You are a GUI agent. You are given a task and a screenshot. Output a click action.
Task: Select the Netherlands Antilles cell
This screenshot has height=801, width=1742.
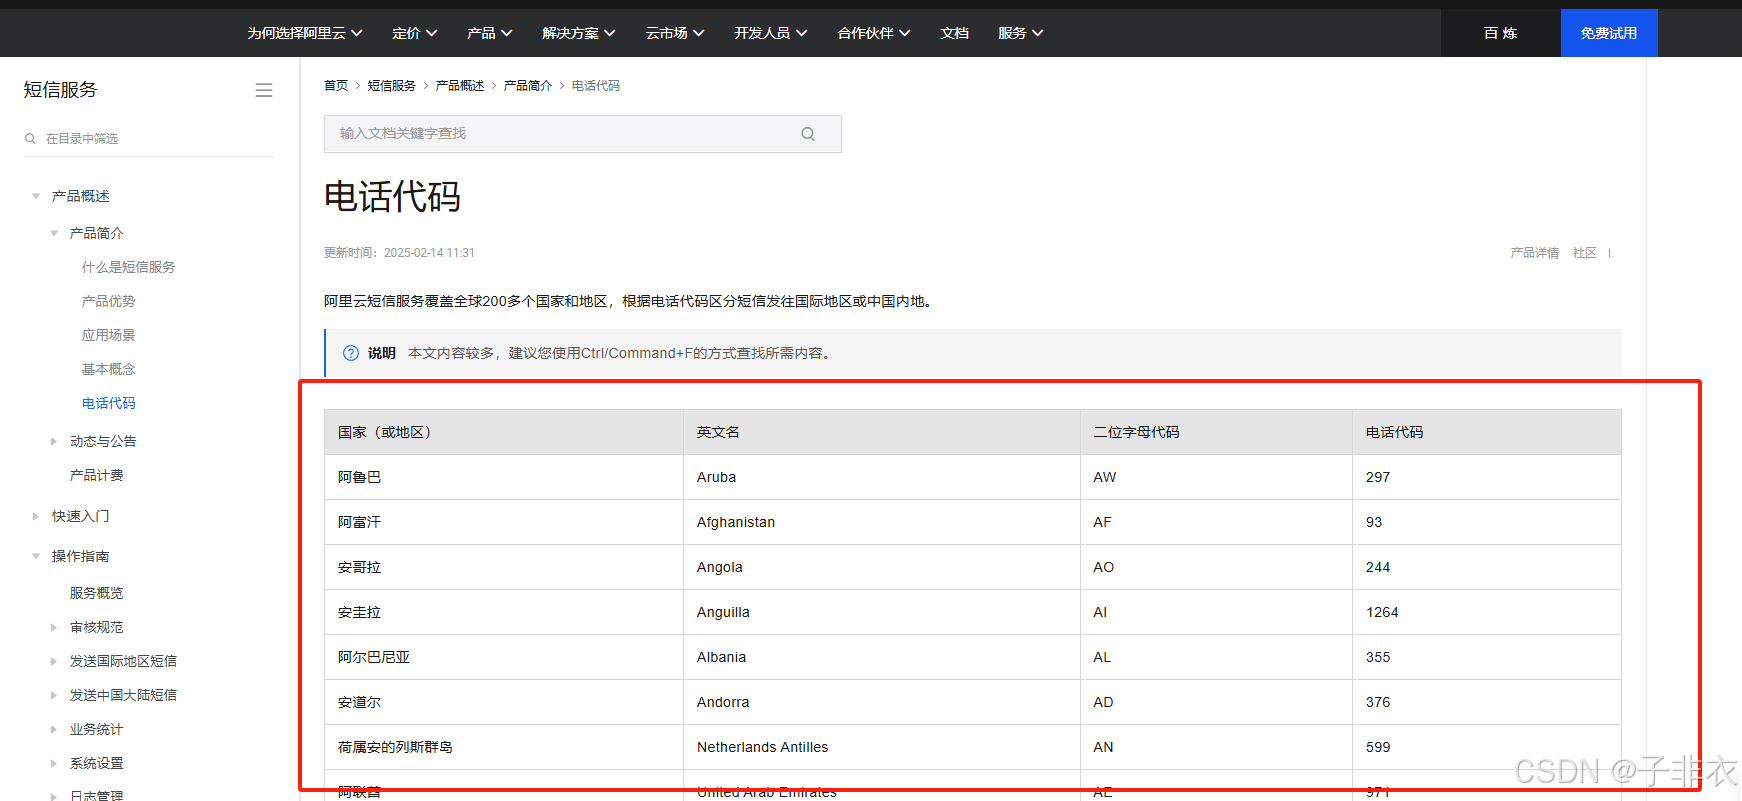click(882, 747)
